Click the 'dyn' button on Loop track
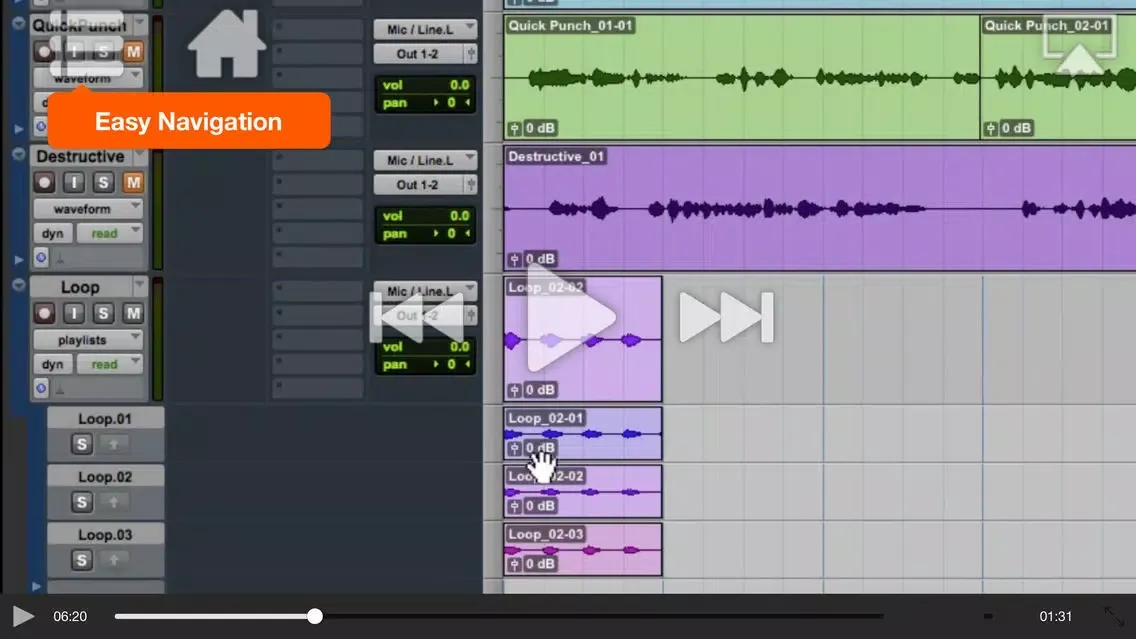This screenshot has width=1136, height=639. pos(52,364)
